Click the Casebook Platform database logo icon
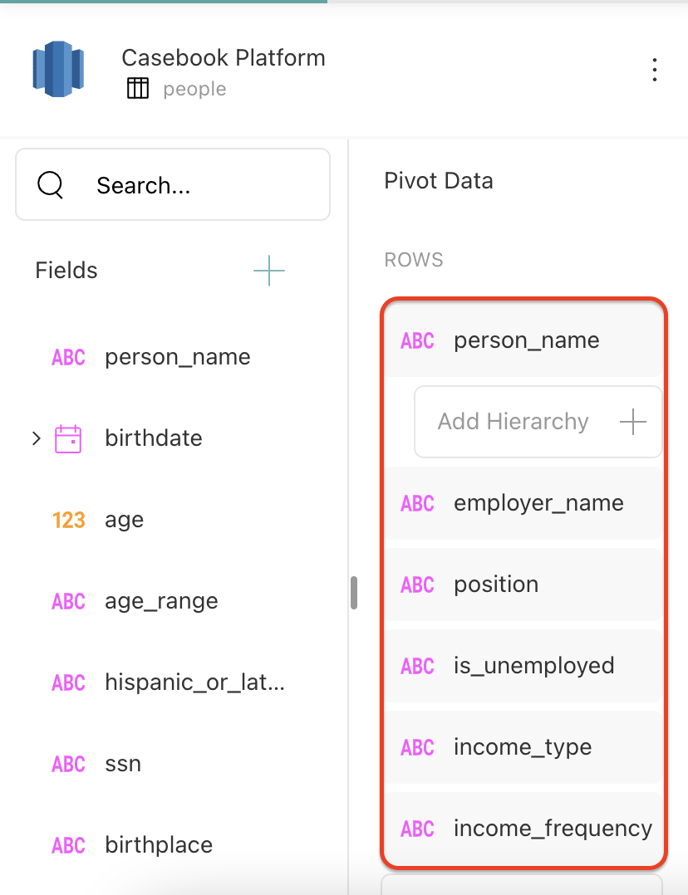Viewport: 688px width, 895px height. click(58, 69)
